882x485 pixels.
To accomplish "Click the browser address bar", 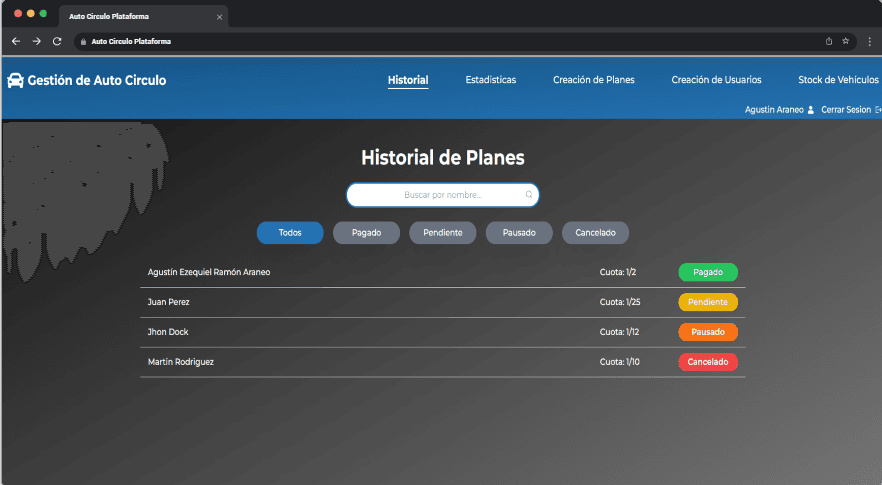I will tap(465, 41).
